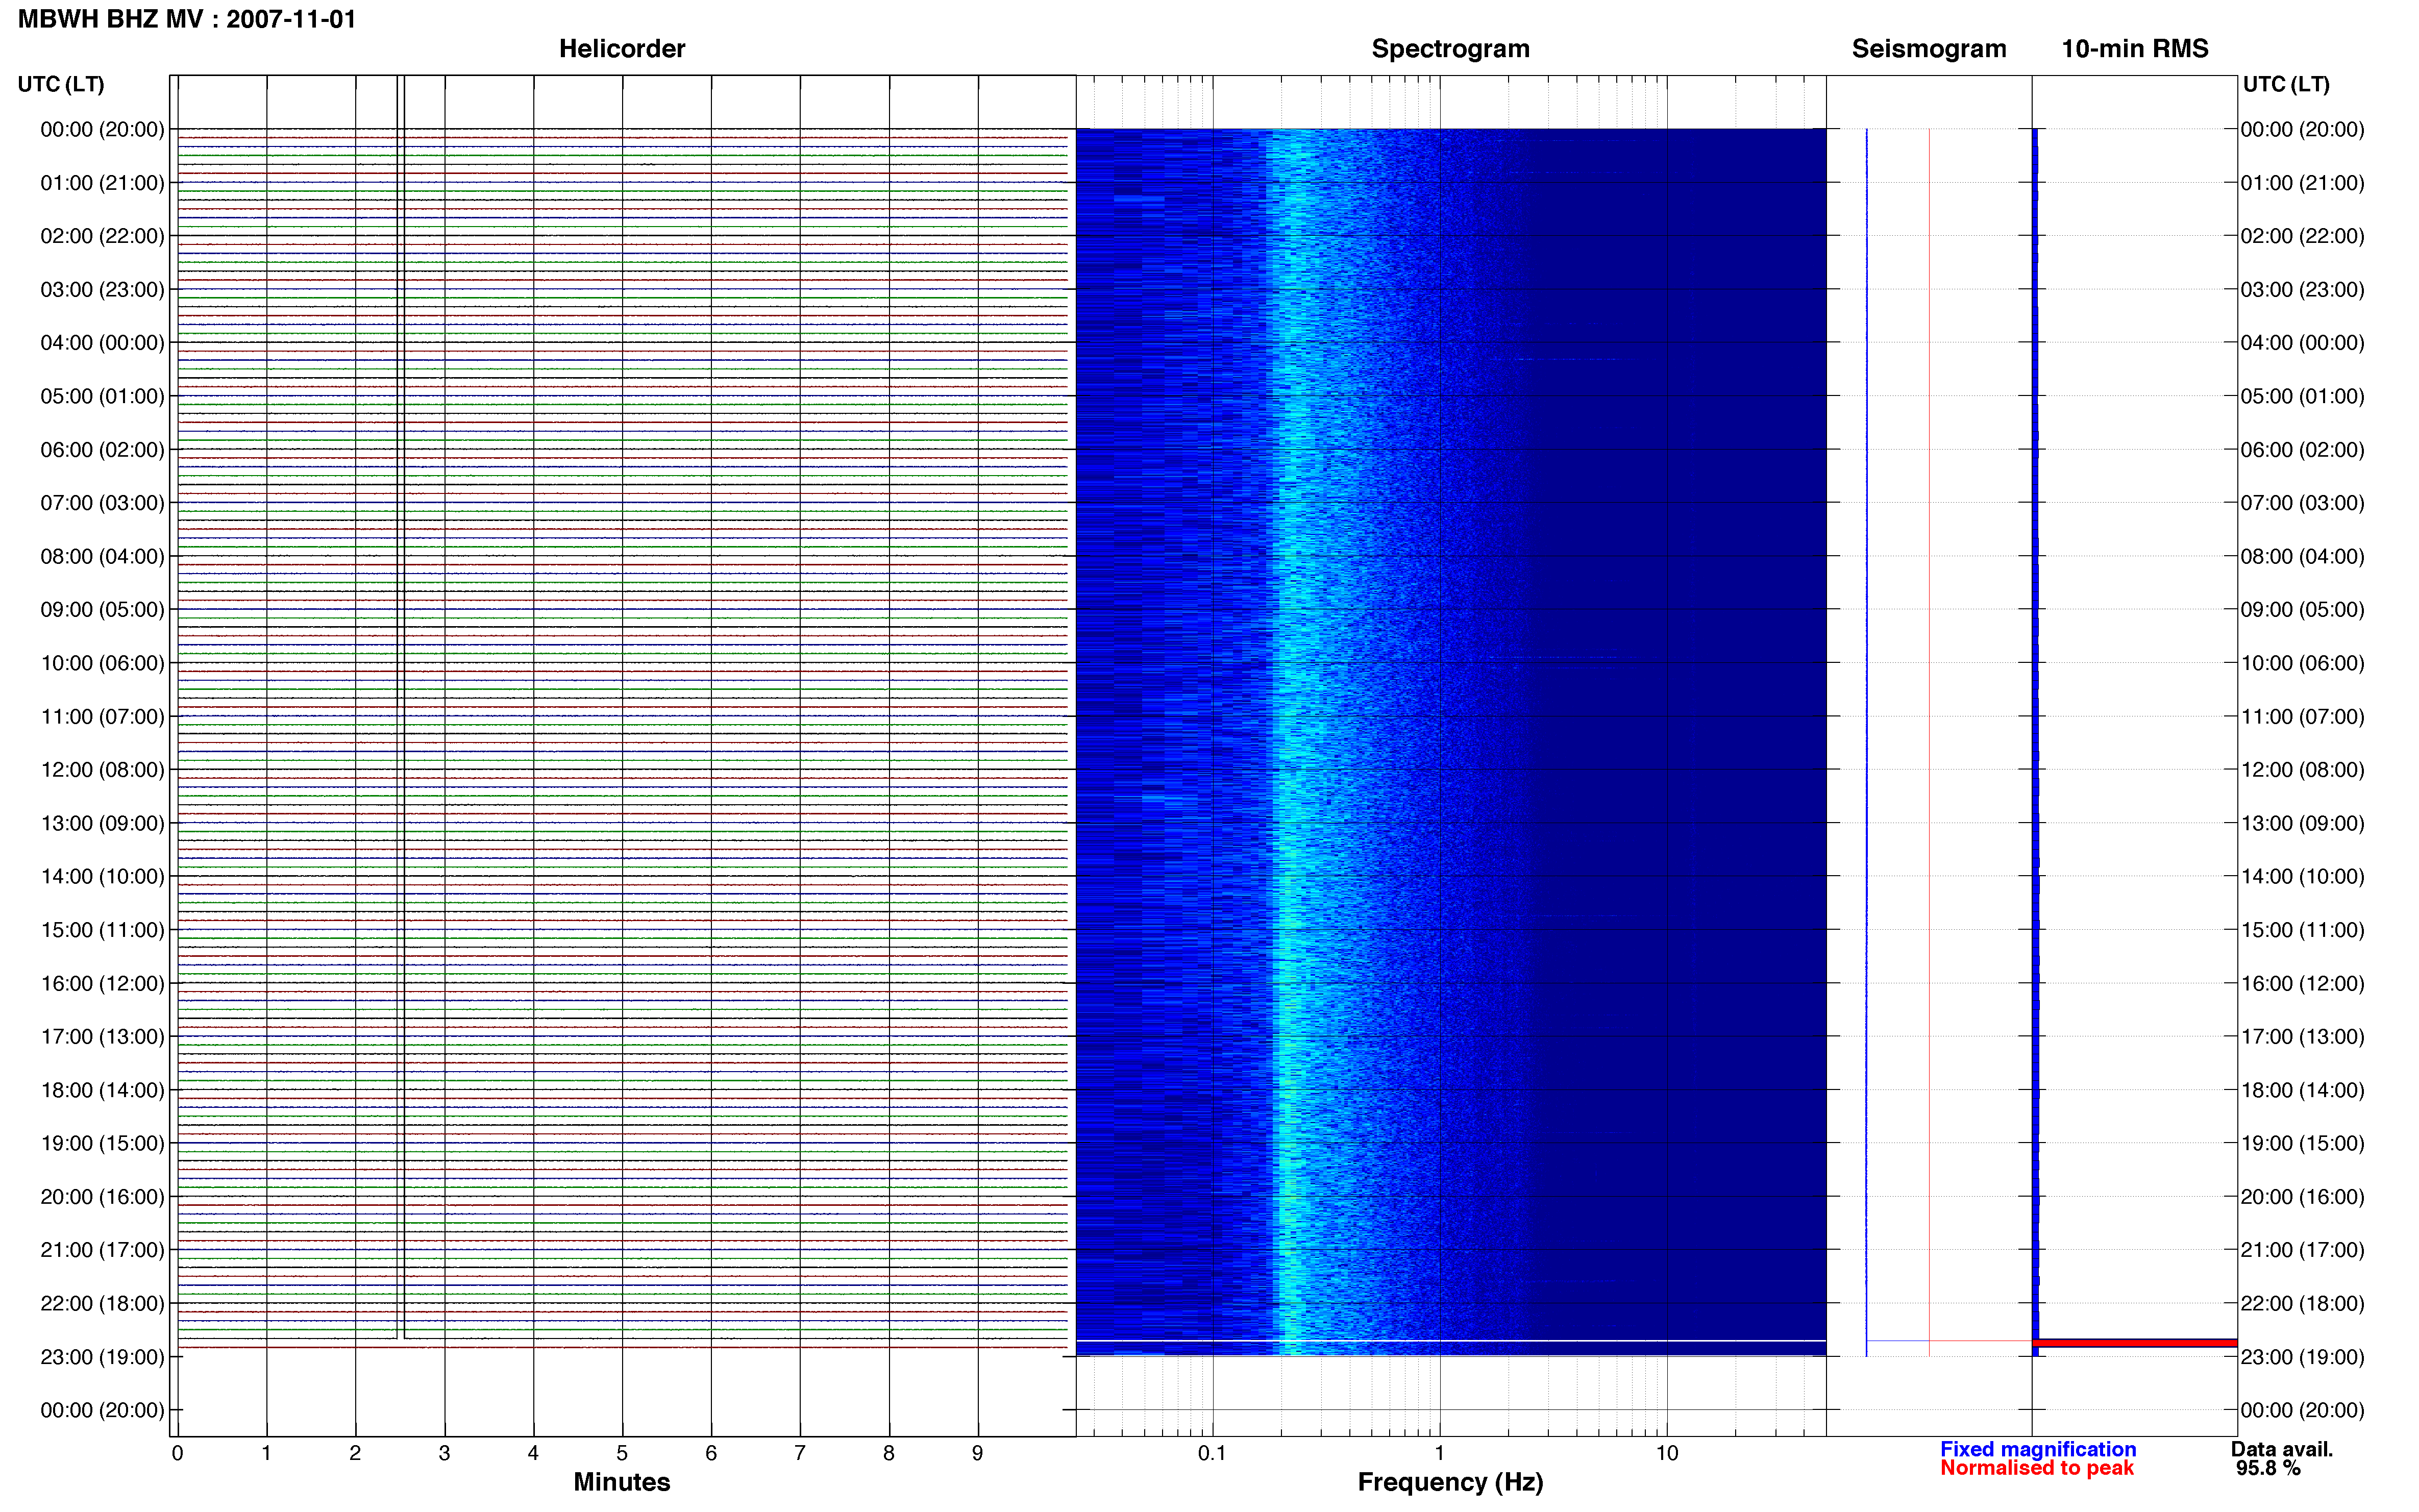Click left axis label '01:00 (21:00)'

[102, 183]
